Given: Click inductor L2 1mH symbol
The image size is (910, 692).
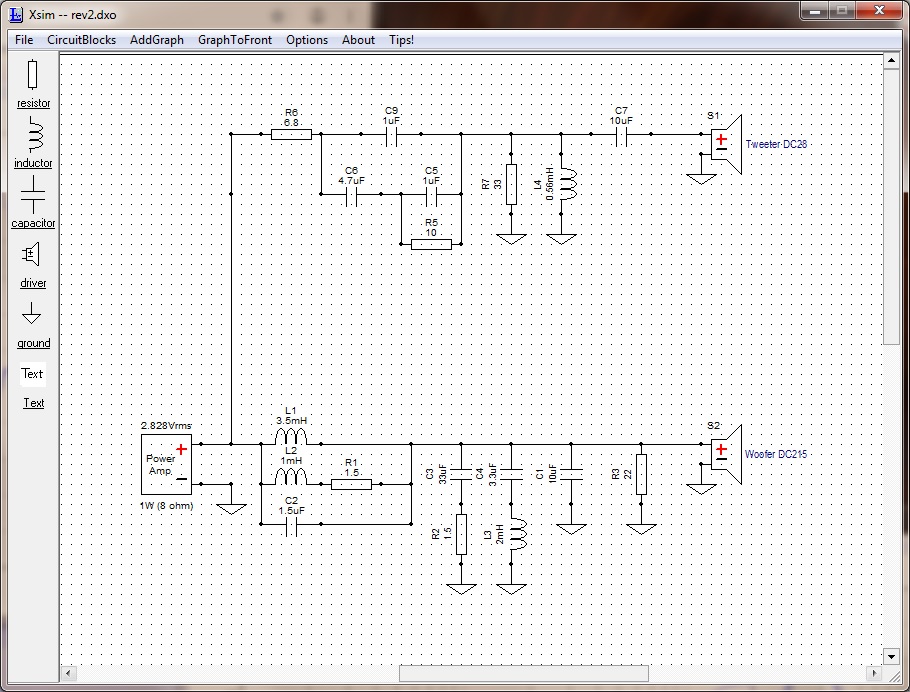Looking at the screenshot, I should [291, 477].
